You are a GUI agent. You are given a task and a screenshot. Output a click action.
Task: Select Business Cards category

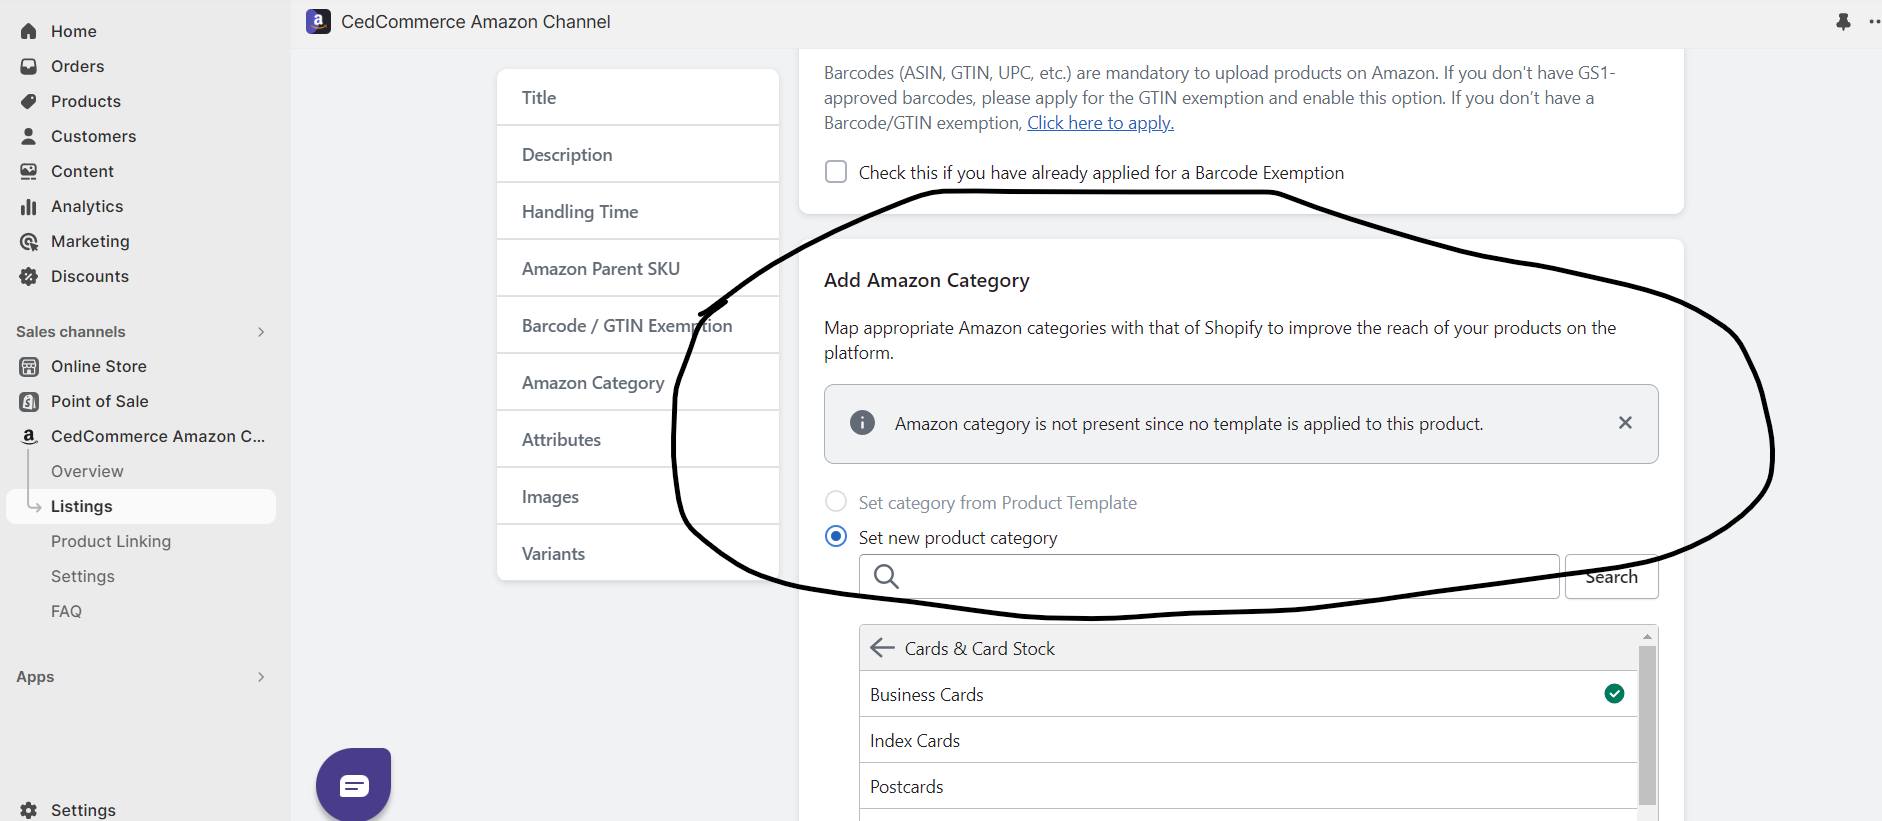1248,694
